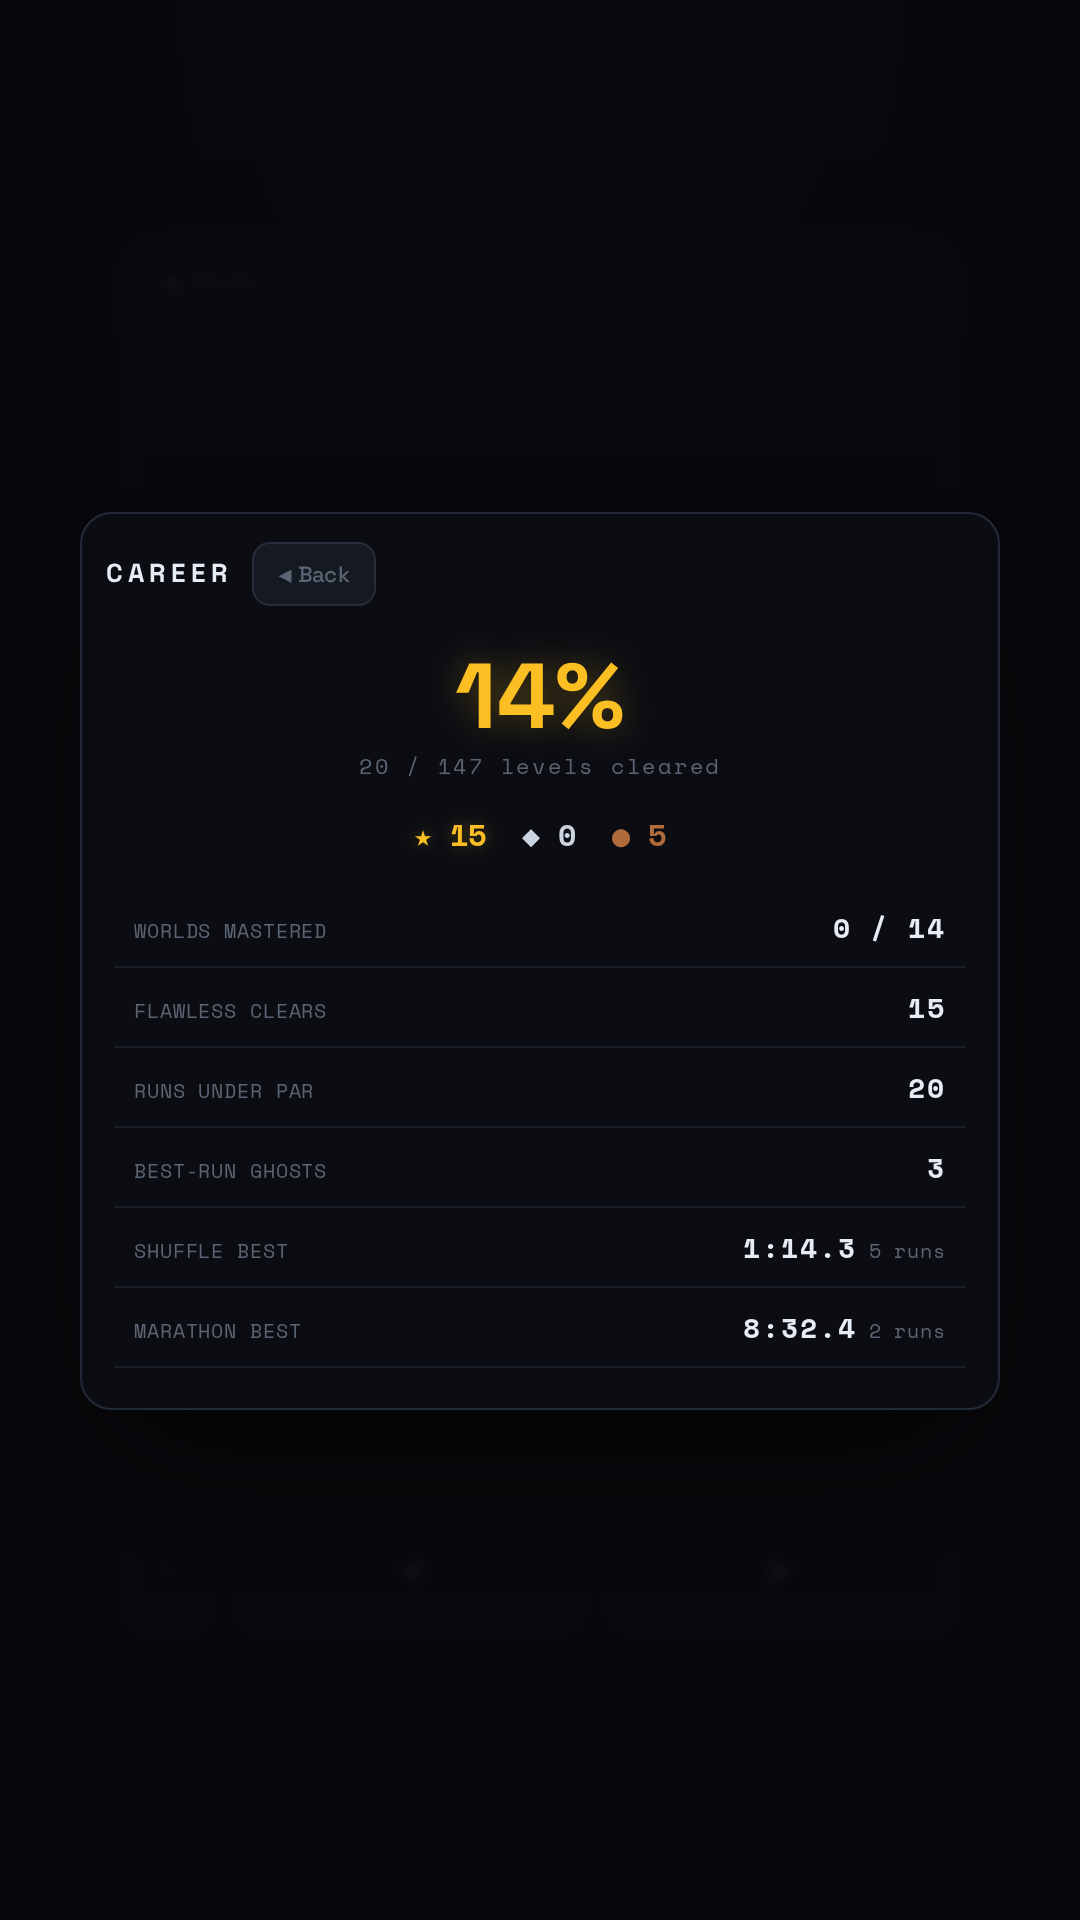This screenshot has height=1920, width=1080.
Task: Select the Flawless Clears row label
Action: pos(230,1011)
